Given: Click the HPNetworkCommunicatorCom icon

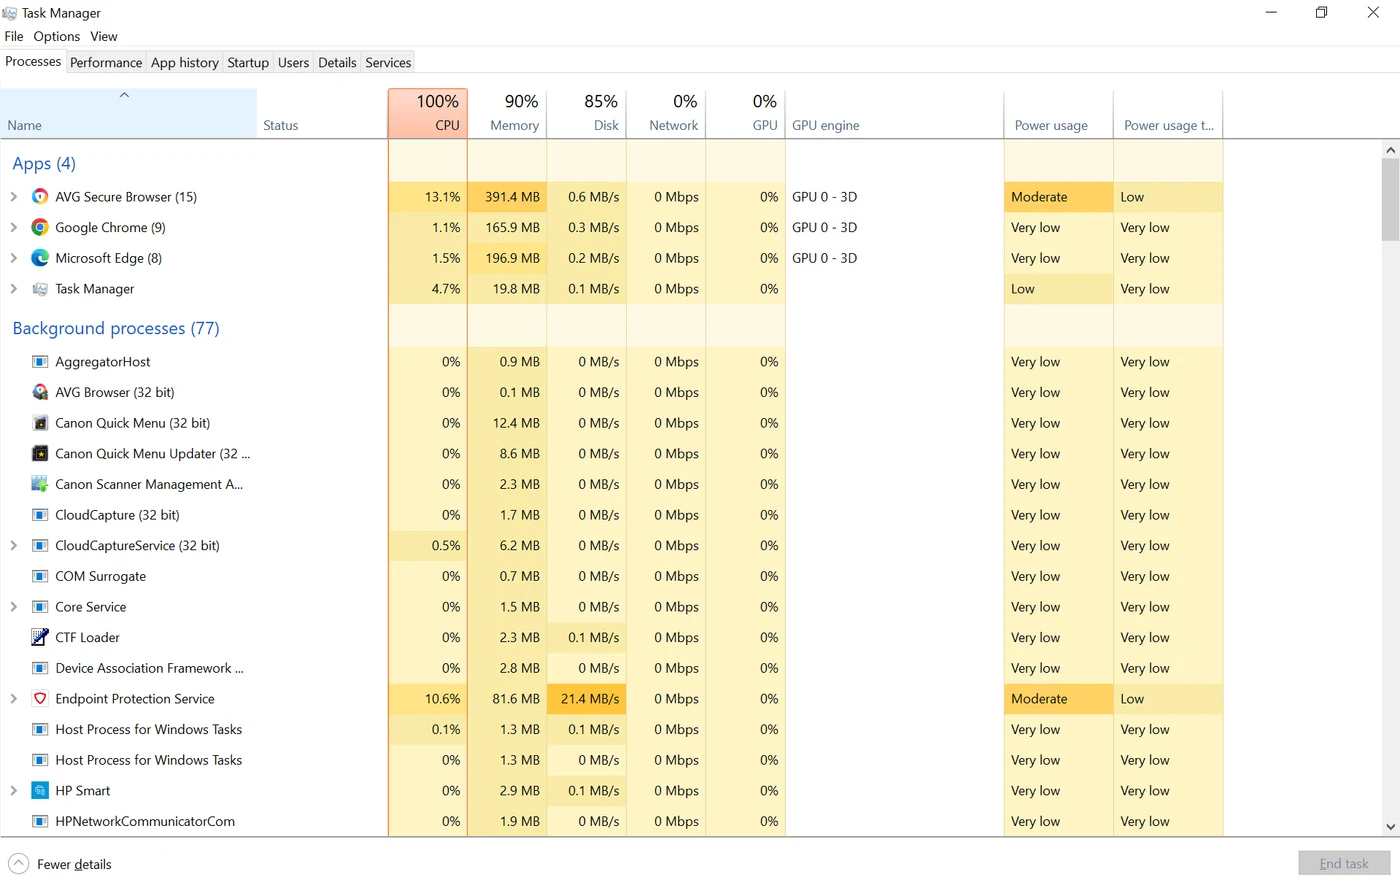Looking at the screenshot, I should click(40, 821).
